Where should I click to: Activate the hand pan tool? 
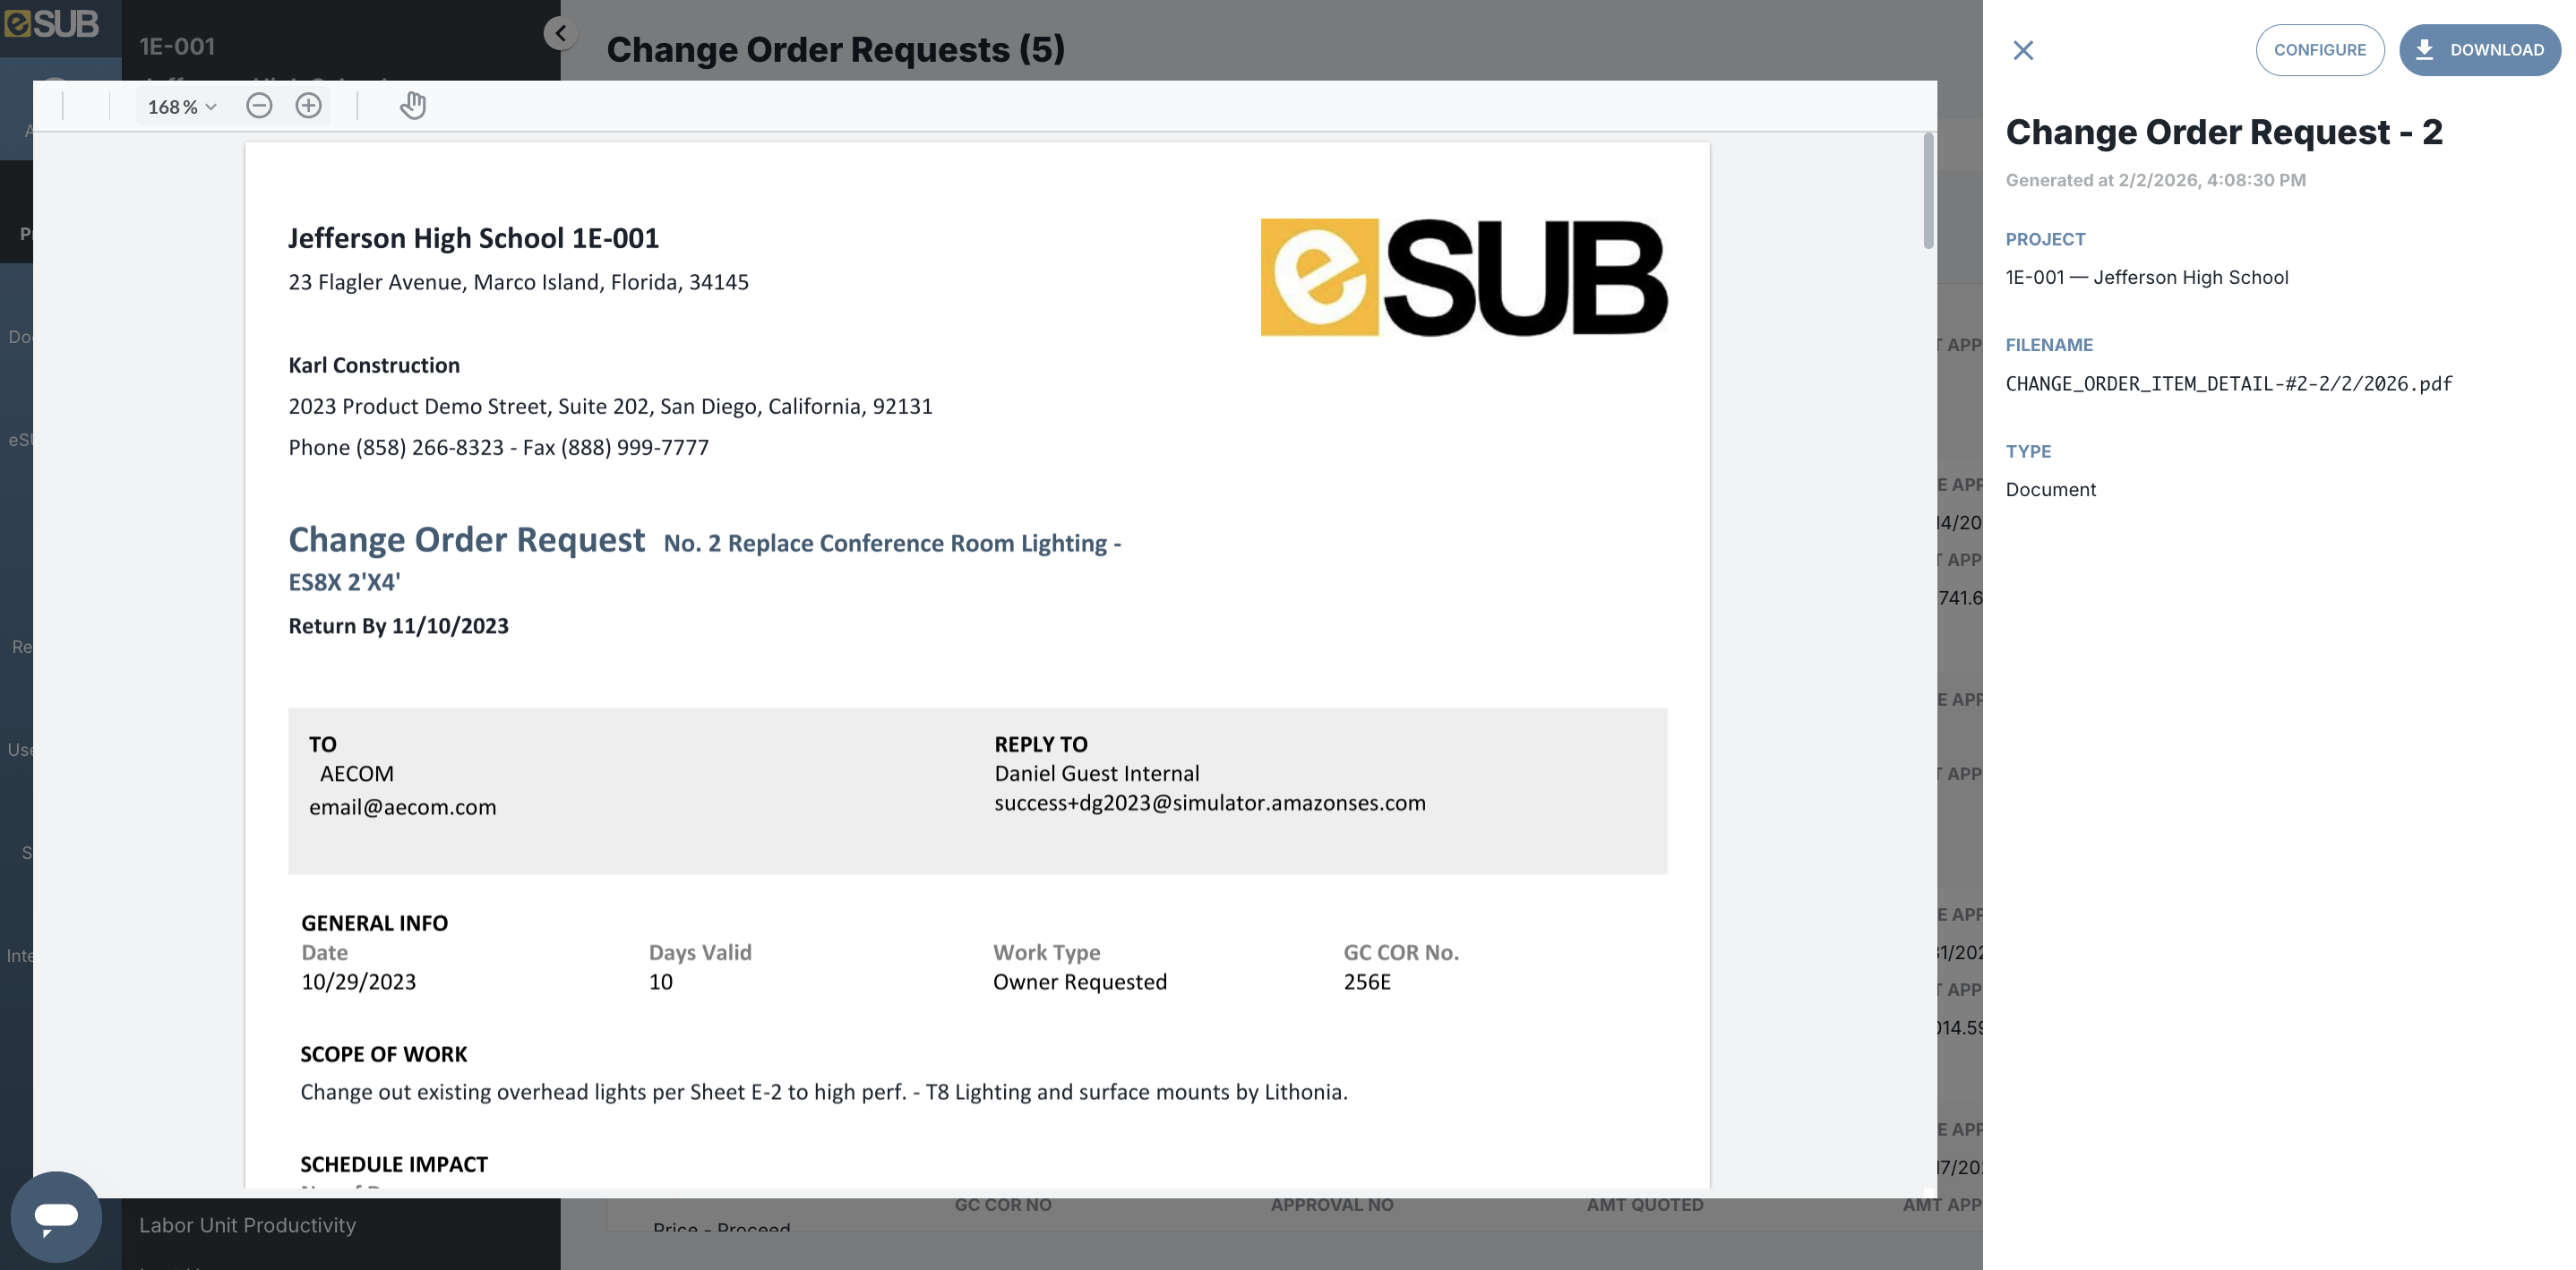[x=413, y=105]
